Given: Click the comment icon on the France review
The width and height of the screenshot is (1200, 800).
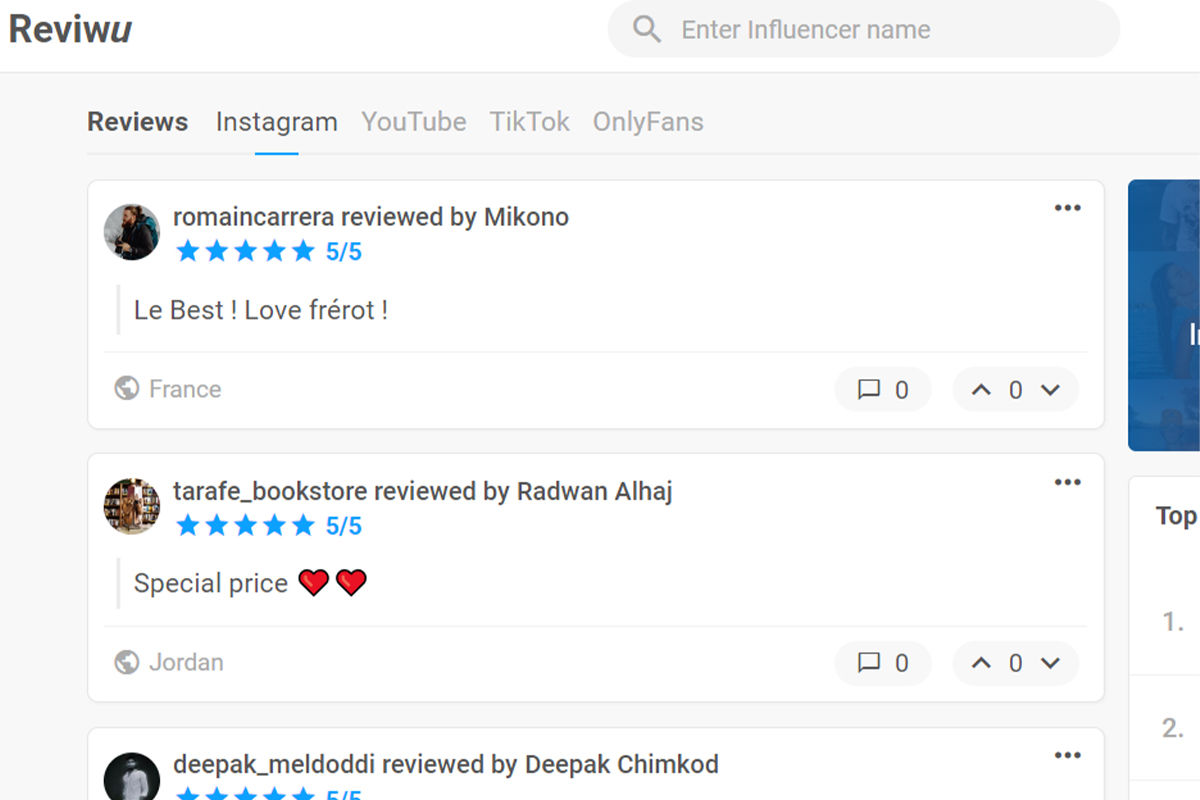Looking at the screenshot, I should click(x=869, y=389).
